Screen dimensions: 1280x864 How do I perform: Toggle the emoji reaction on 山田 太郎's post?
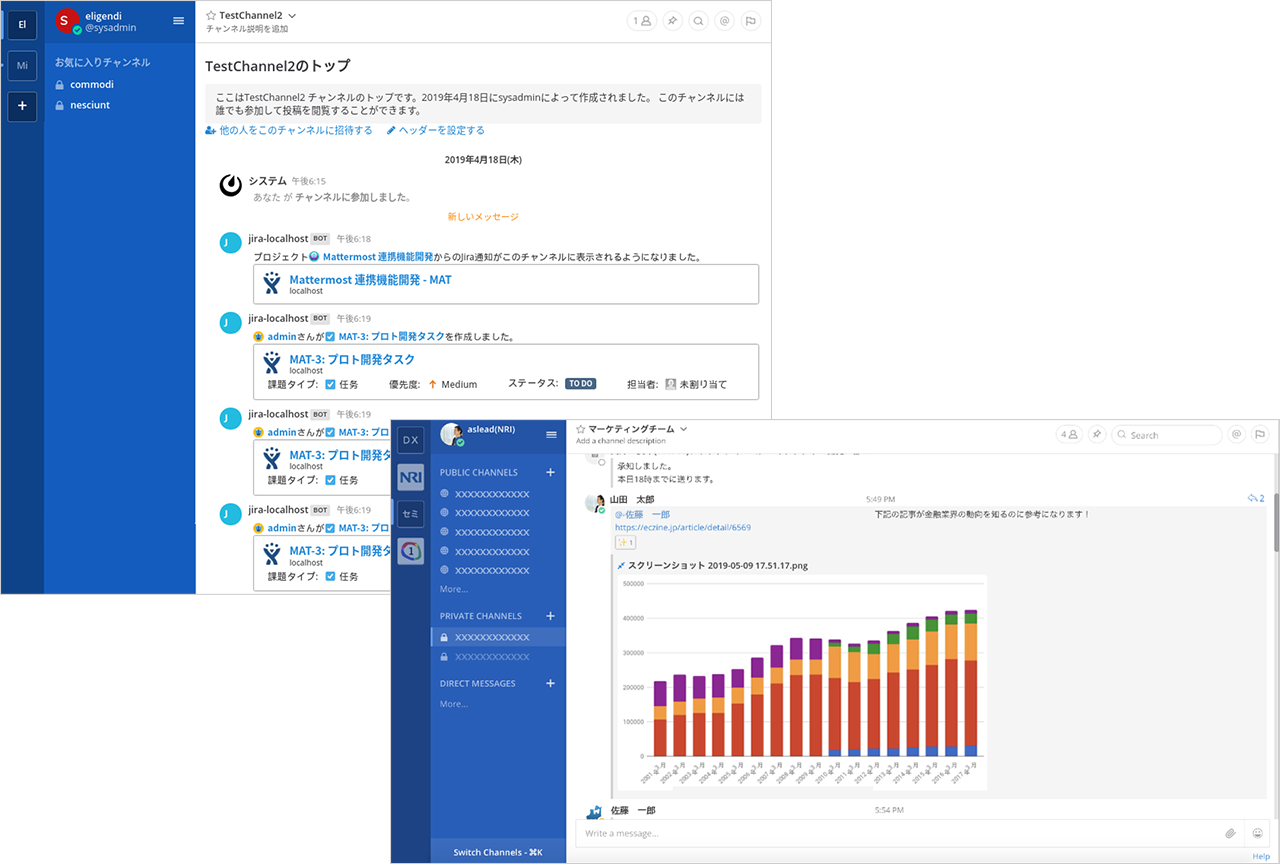[625, 542]
